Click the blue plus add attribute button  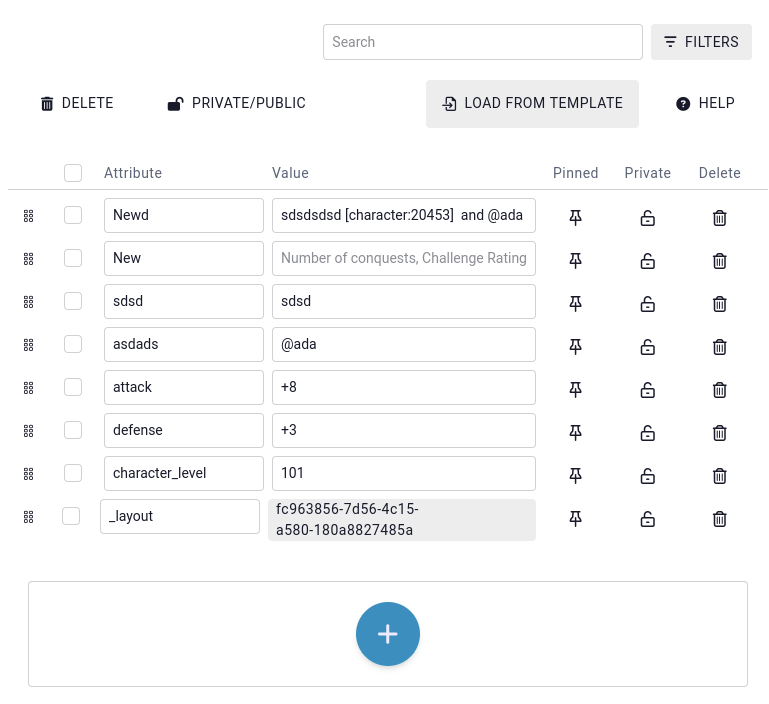pos(388,634)
